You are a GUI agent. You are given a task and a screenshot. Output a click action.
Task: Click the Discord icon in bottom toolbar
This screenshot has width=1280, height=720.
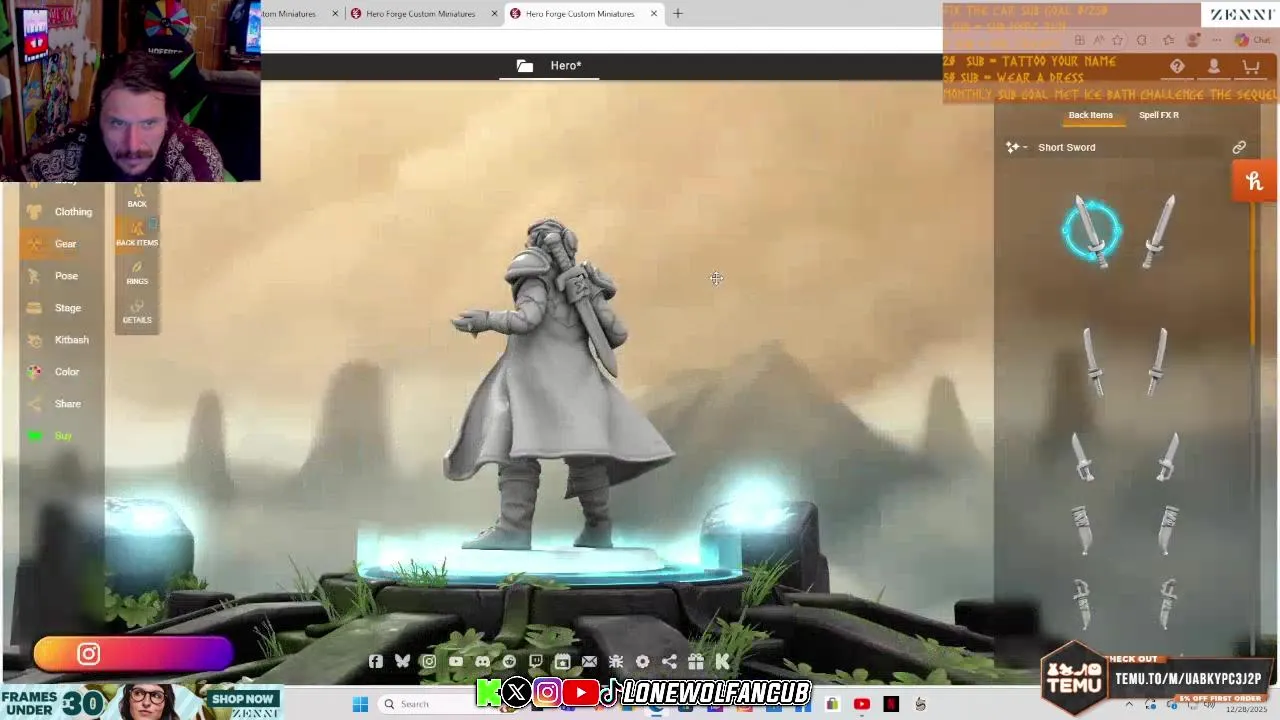pos(483,661)
